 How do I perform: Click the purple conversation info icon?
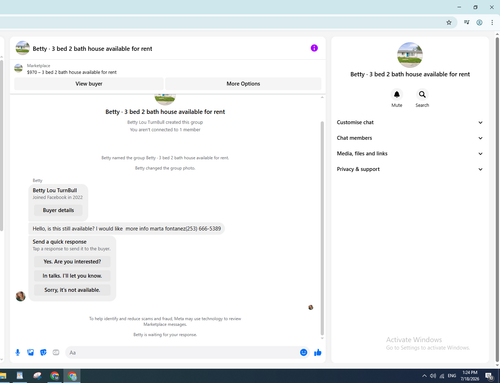coord(314,48)
